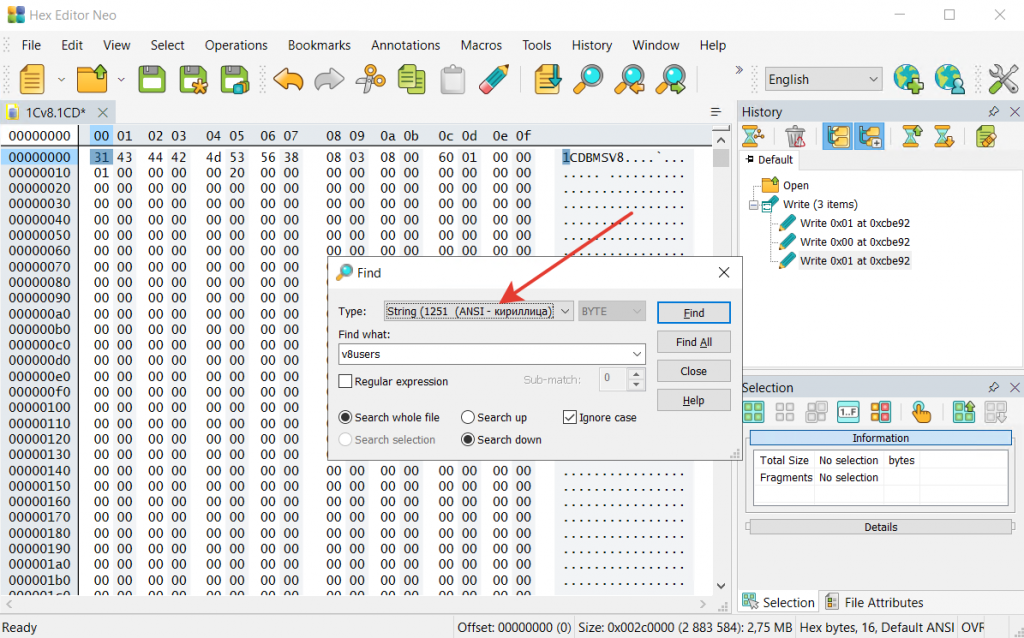The image size is (1024, 638).
Task: Switch to the File Attributes tab
Action: click(875, 602)
